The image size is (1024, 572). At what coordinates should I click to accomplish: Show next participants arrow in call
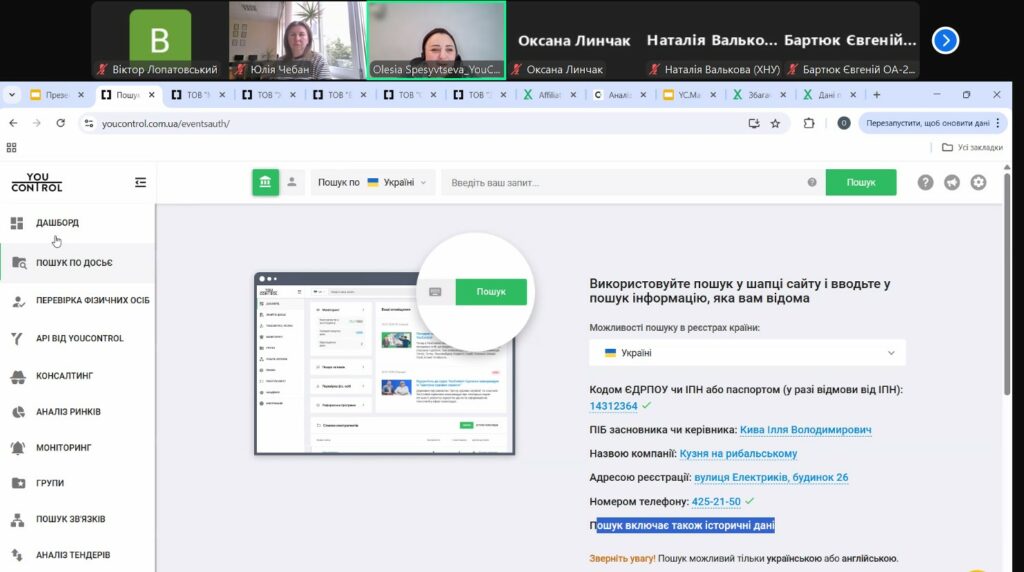[945, 40]
